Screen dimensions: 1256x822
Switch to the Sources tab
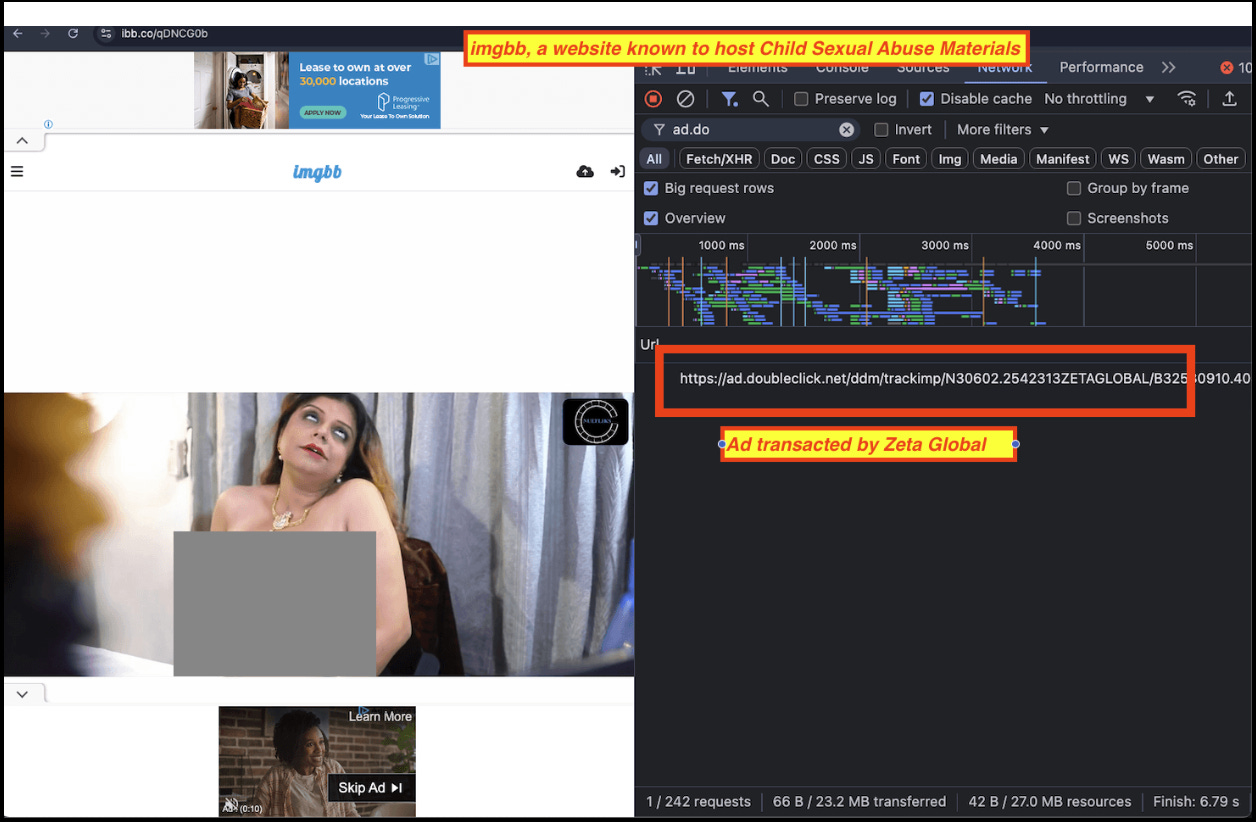923,67
